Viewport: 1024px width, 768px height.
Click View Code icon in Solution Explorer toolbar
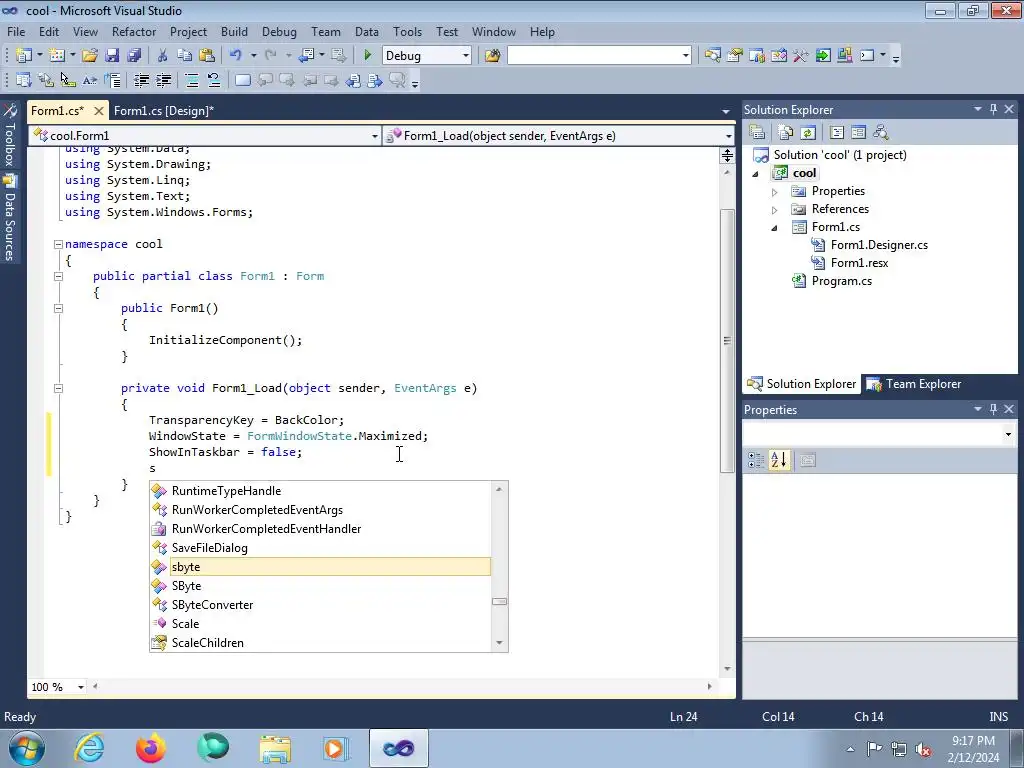[837, 133]
